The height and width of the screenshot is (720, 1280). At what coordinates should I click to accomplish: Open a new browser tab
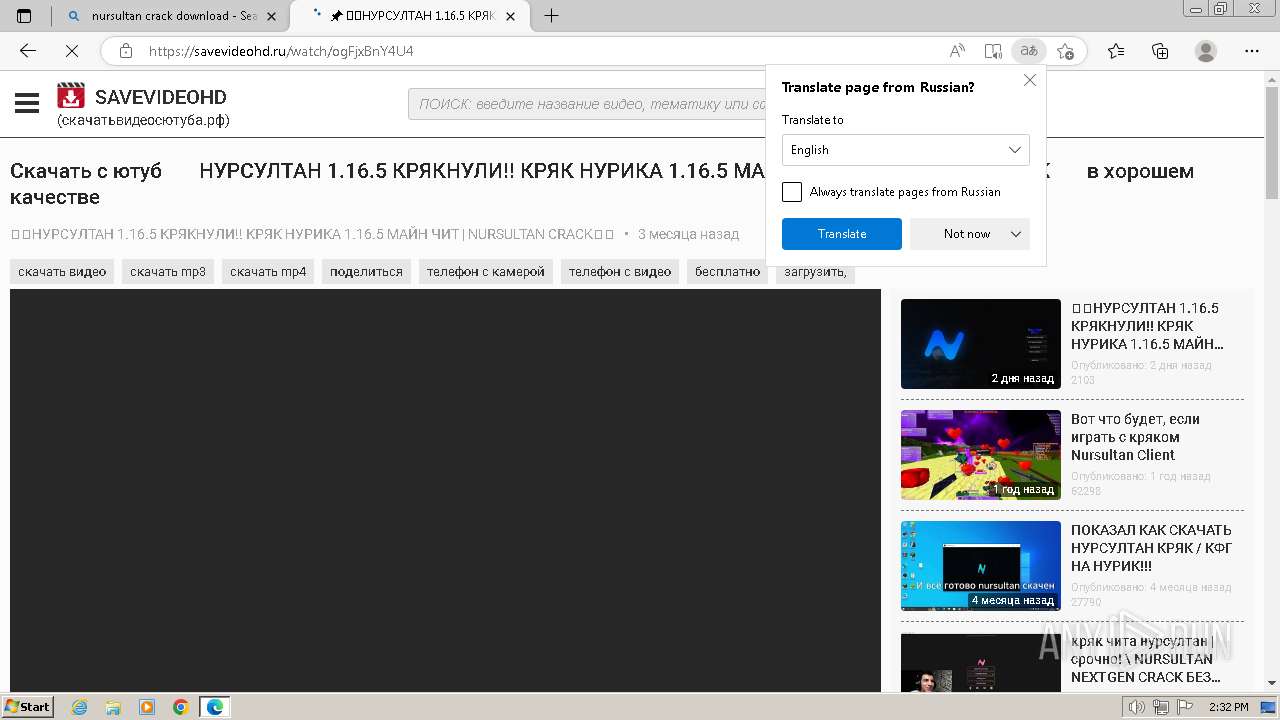(x=551, y=15)
